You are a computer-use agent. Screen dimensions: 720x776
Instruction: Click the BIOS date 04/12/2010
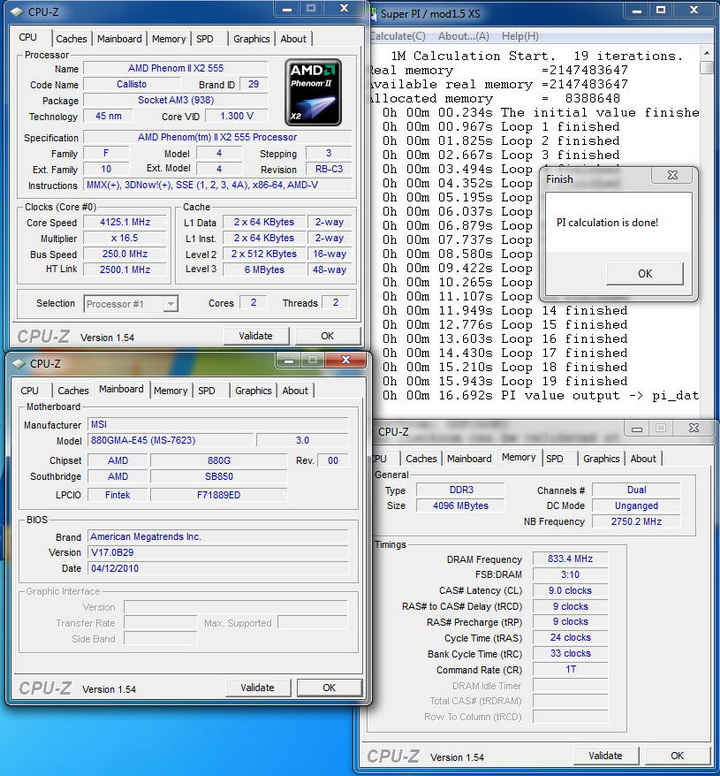(x=218, y=568)
